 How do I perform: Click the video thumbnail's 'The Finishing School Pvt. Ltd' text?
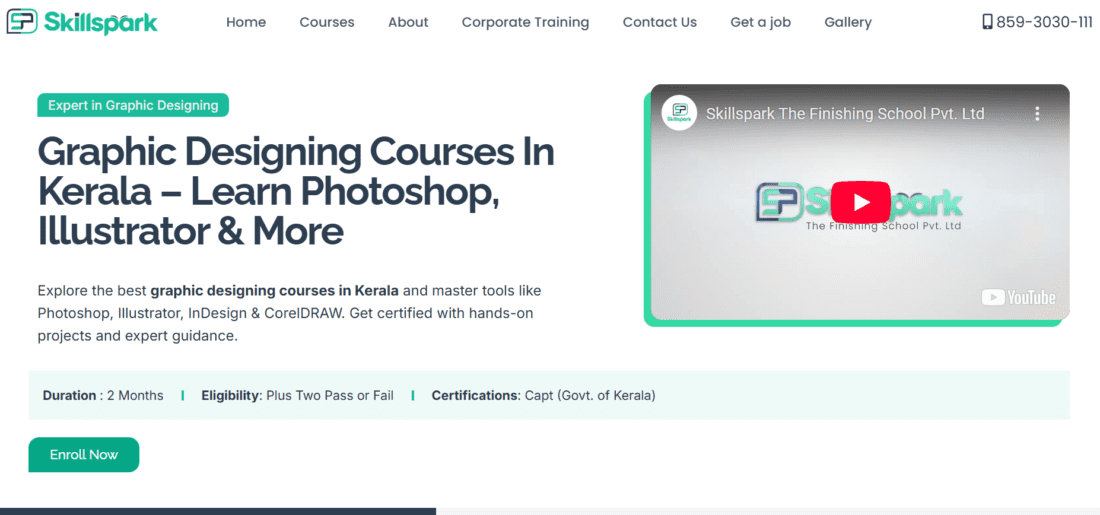(x=883, y=227)
